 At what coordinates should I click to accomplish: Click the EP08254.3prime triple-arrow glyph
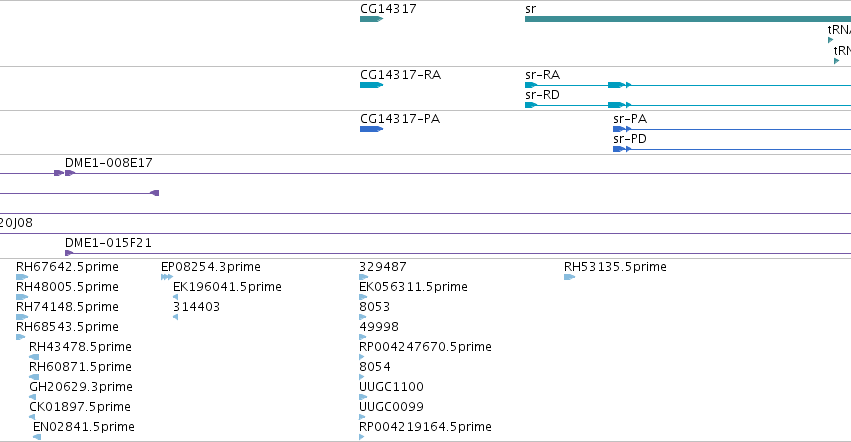click(x=167, y=277)
